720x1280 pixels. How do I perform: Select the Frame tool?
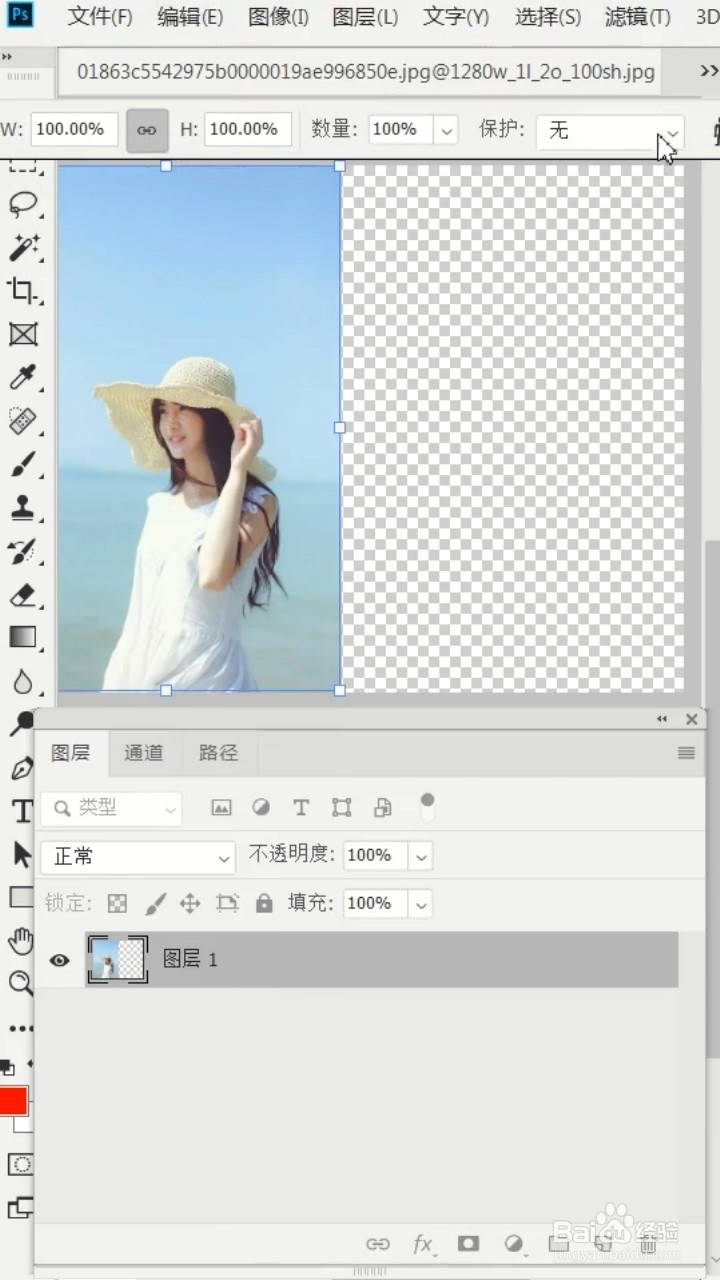[x=22, y=333]
